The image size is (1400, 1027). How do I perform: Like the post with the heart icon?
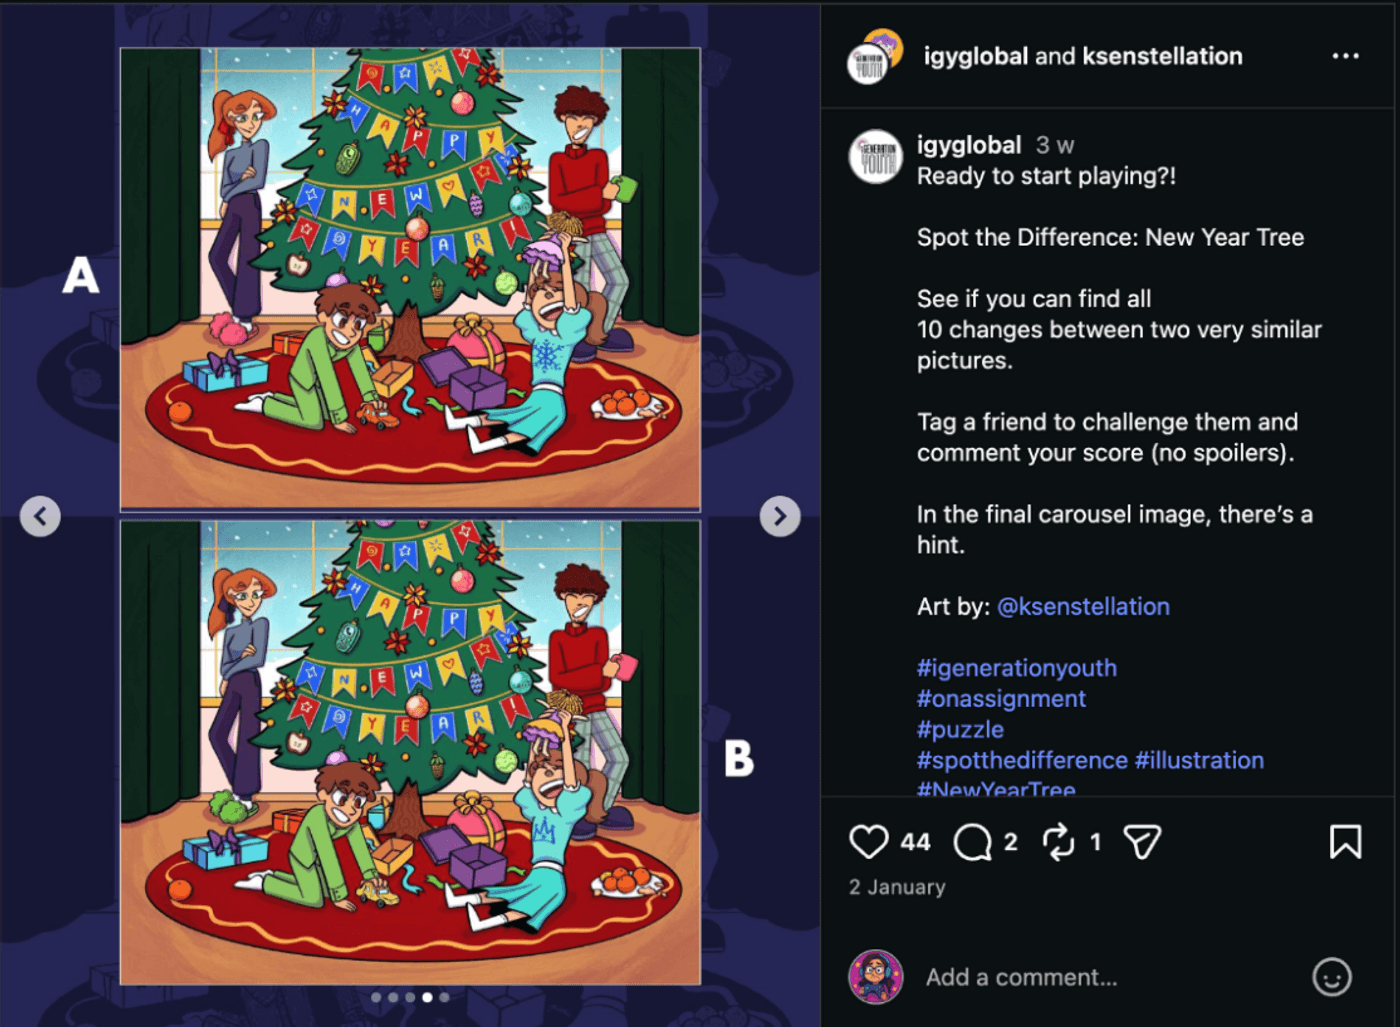(868, 842)
